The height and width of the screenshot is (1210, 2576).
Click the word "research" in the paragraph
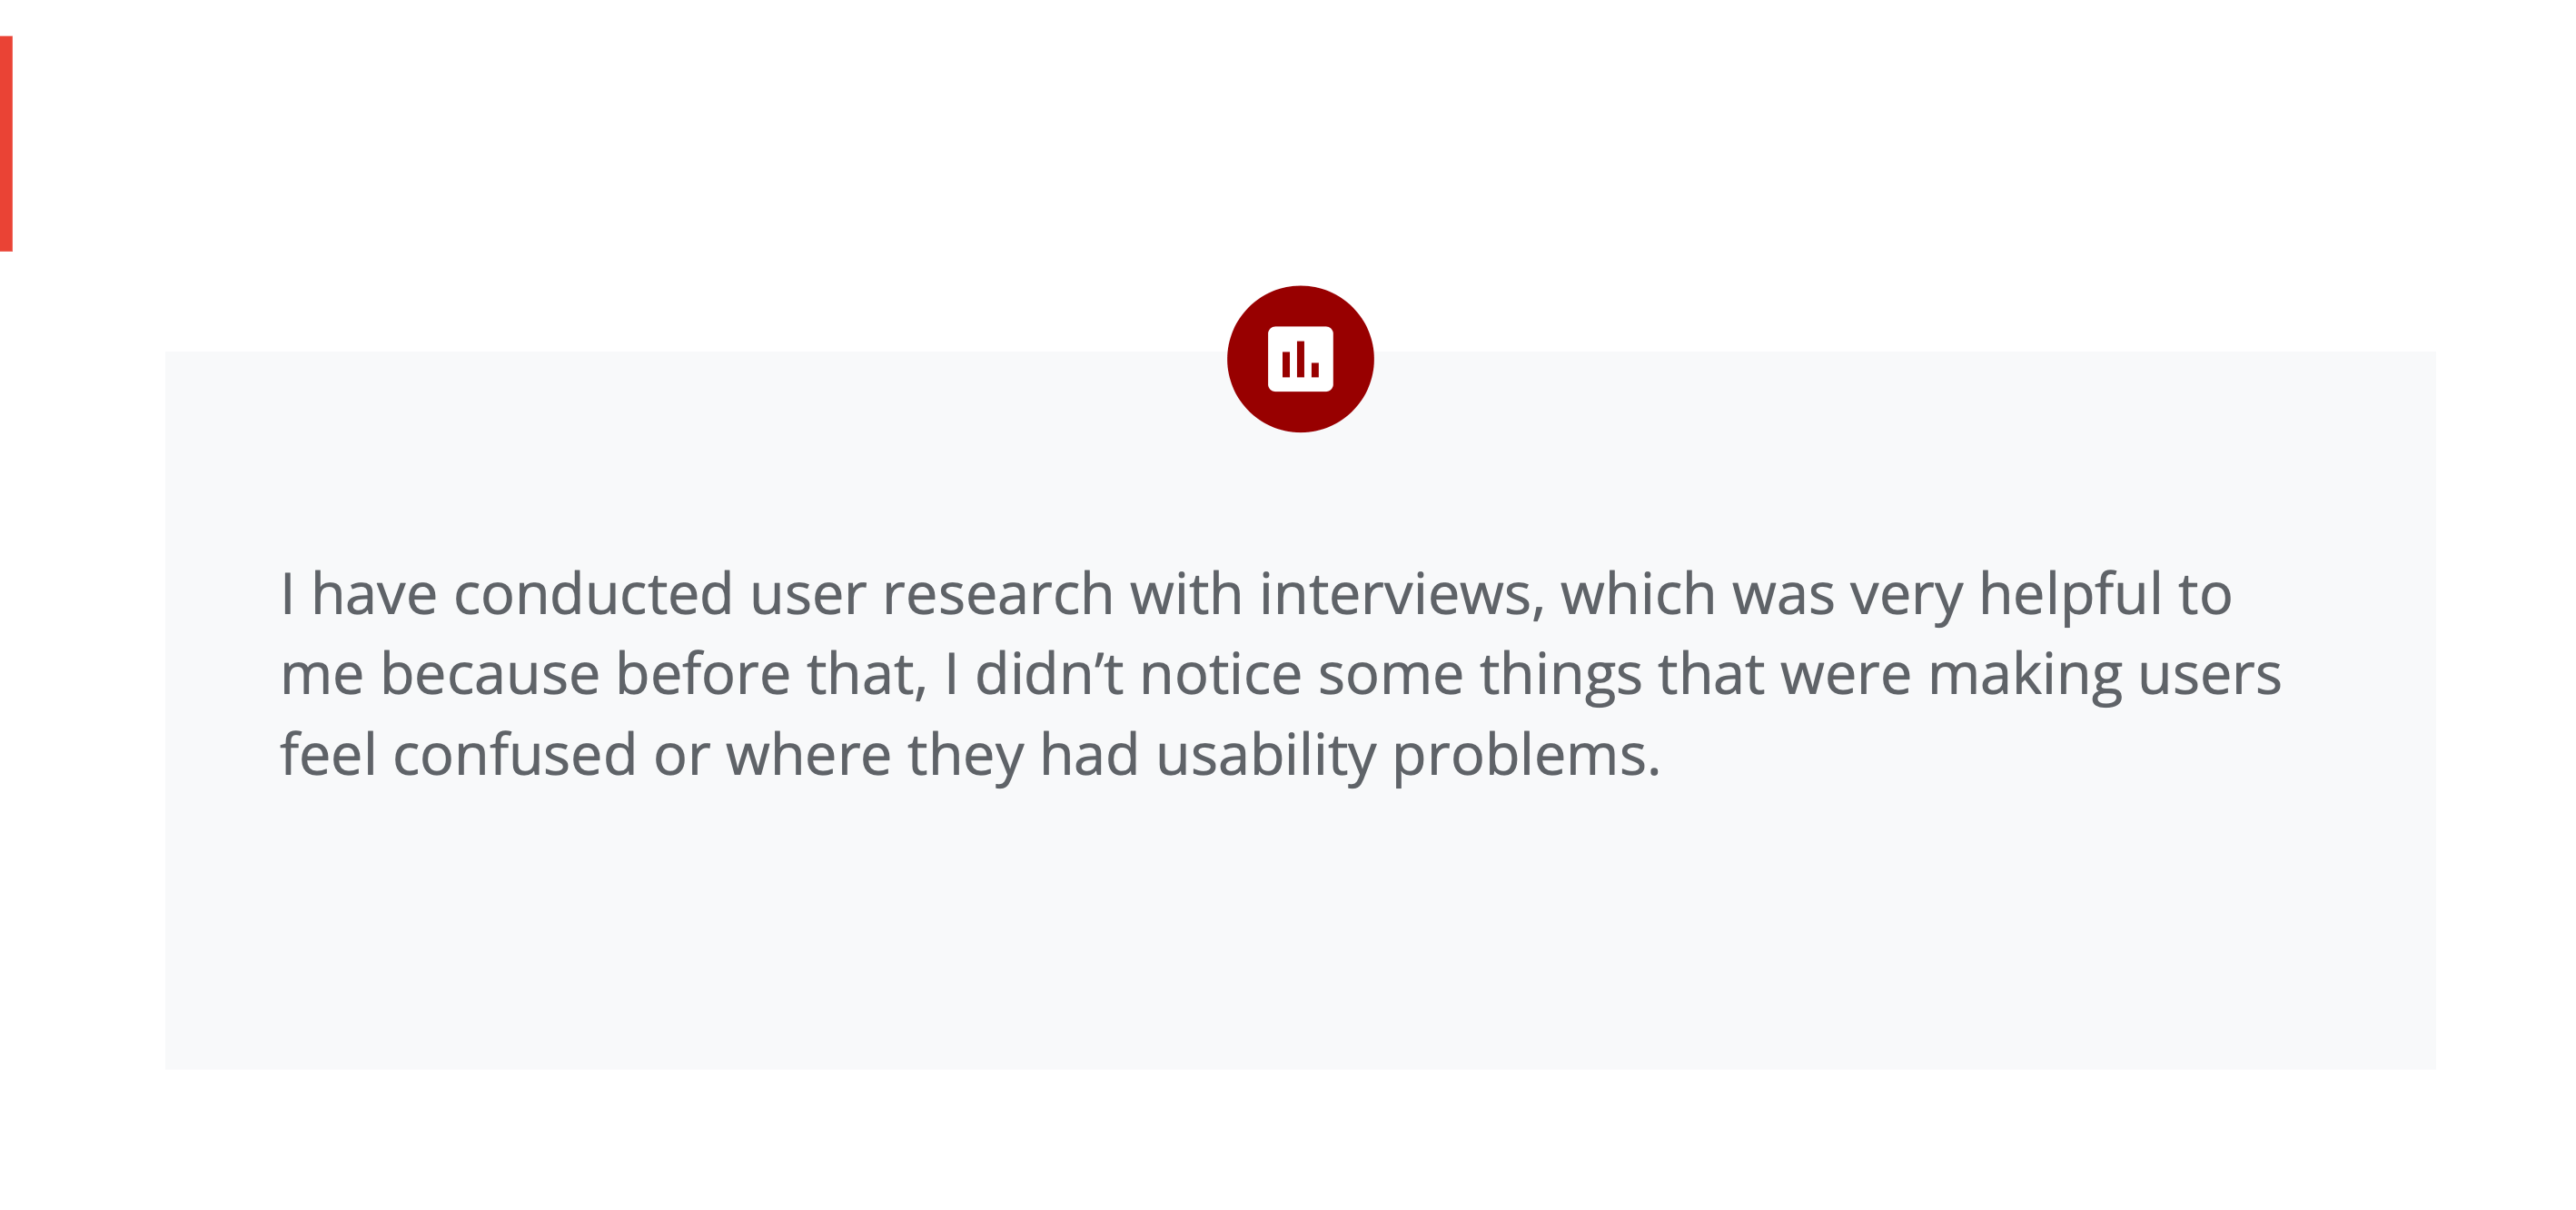click(997, 594)
